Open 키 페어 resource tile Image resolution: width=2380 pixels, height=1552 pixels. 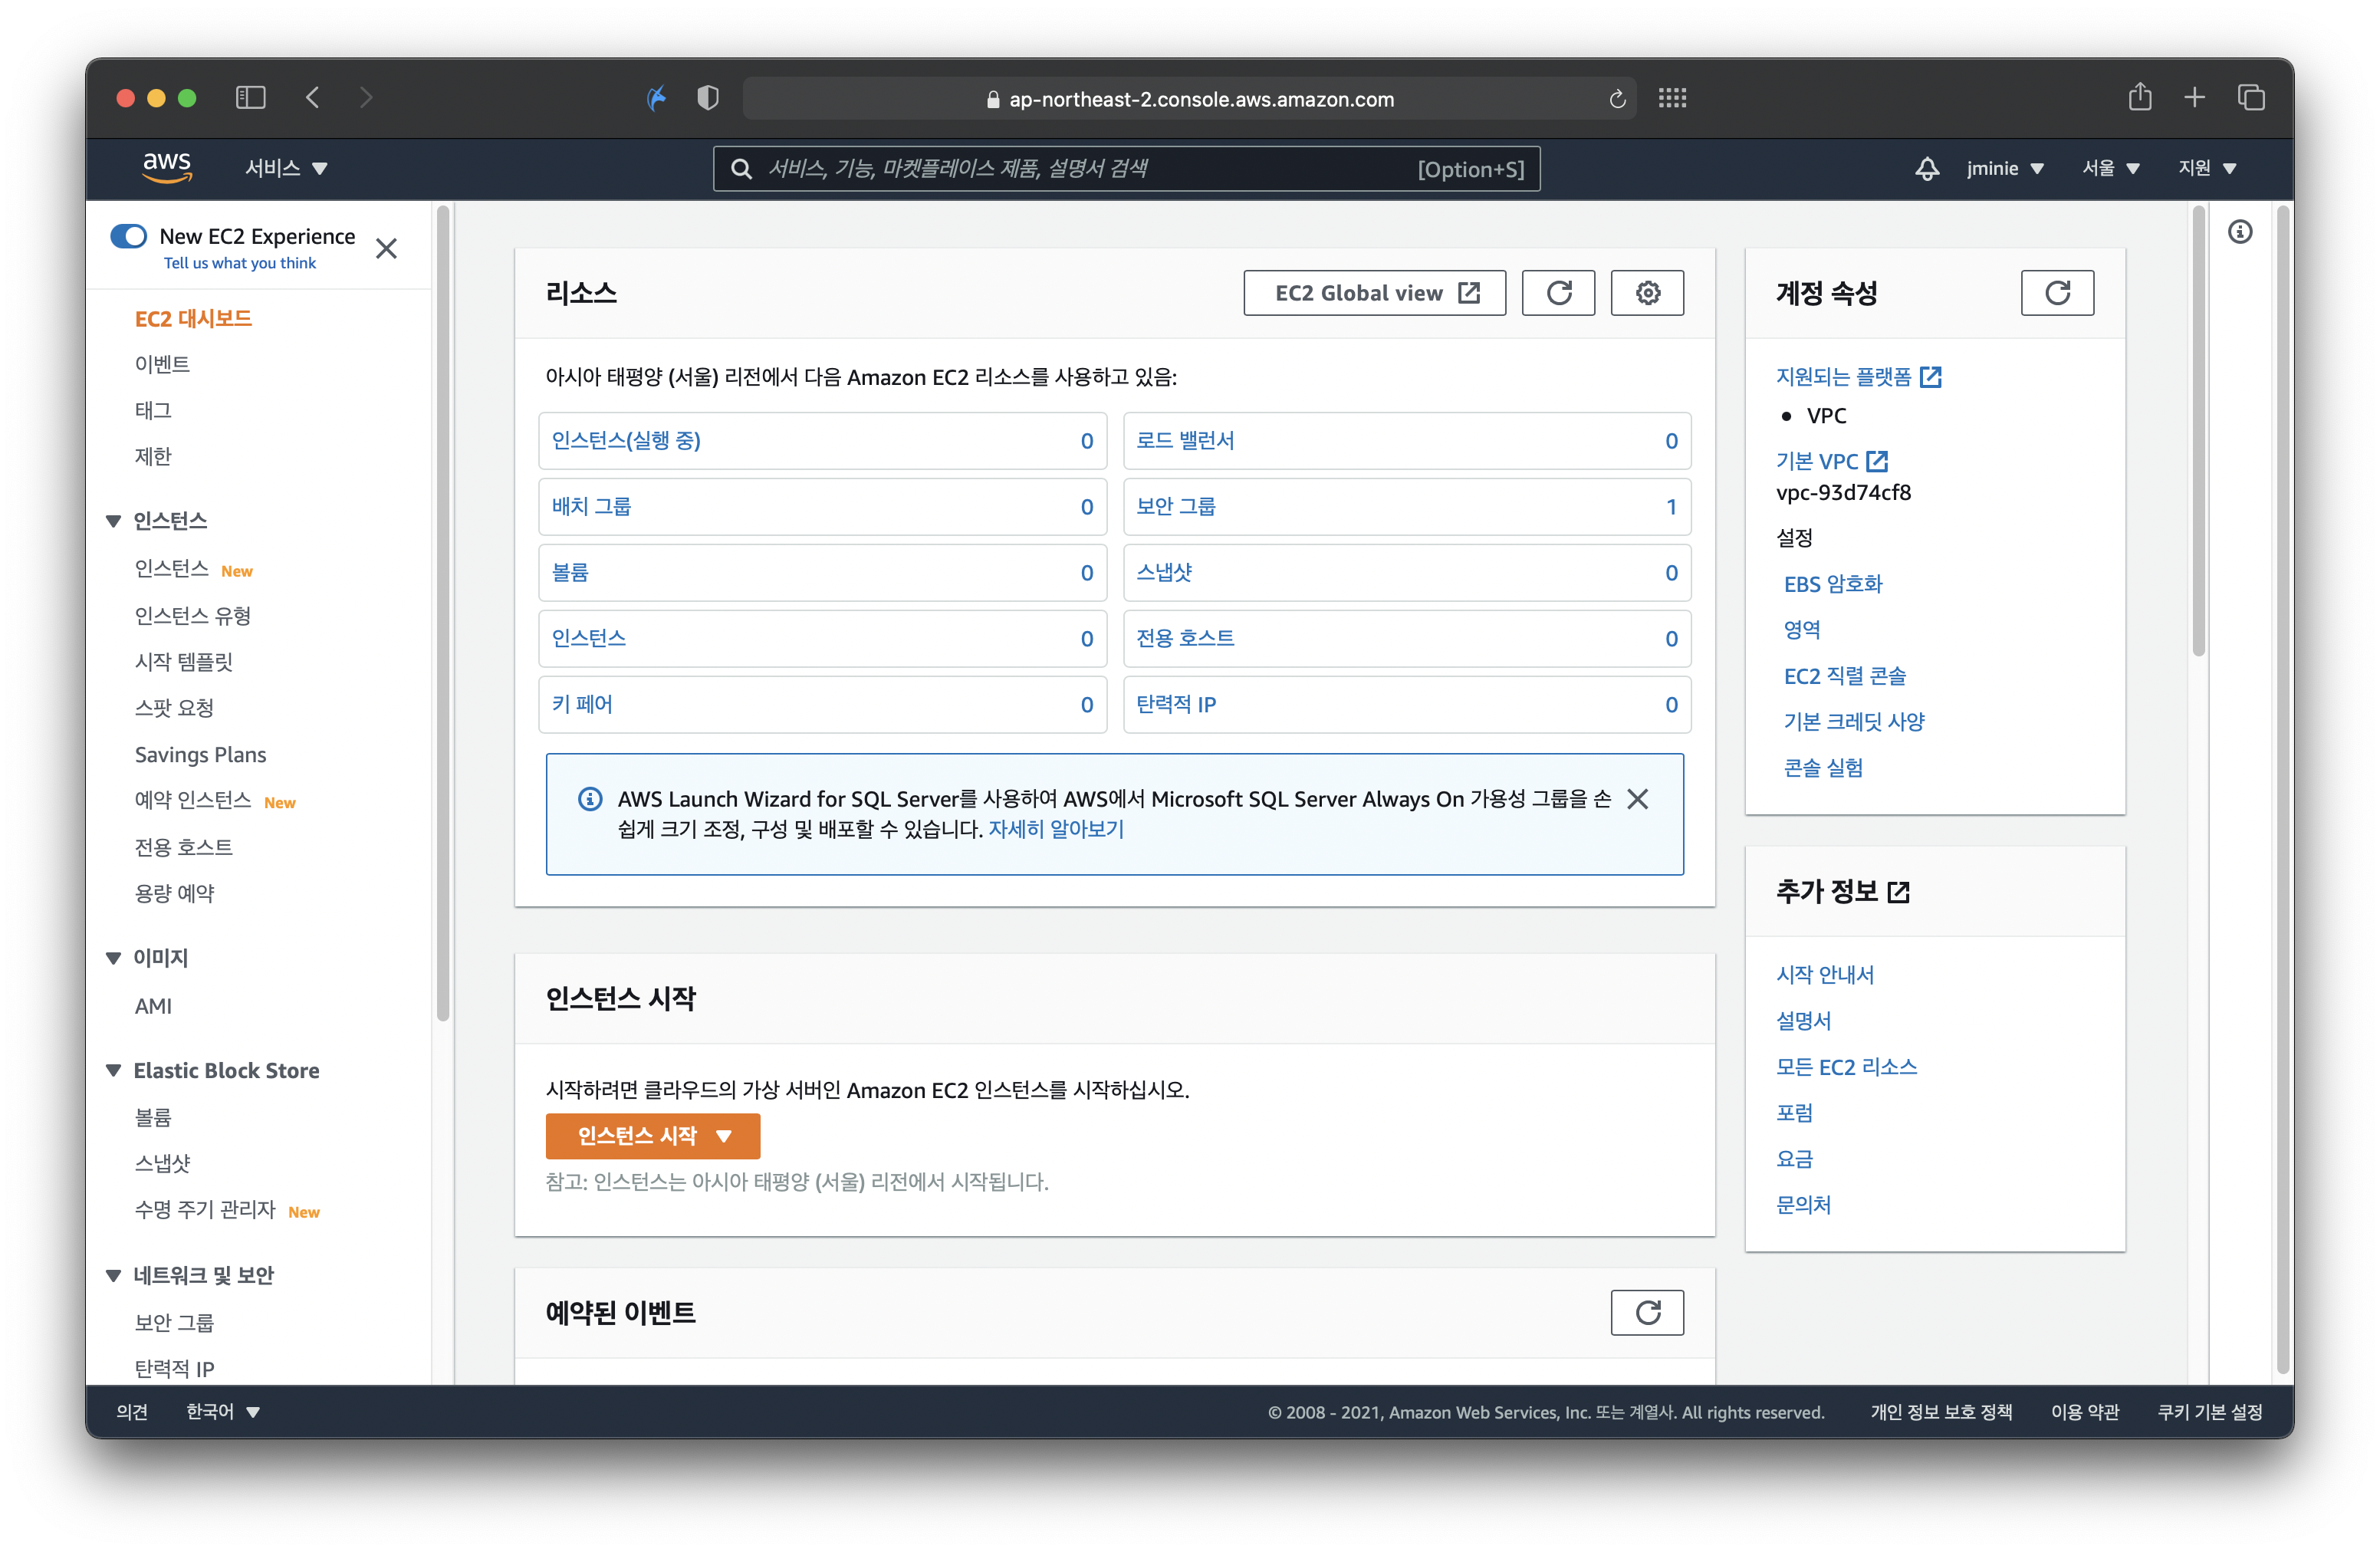tap(822, 704)
